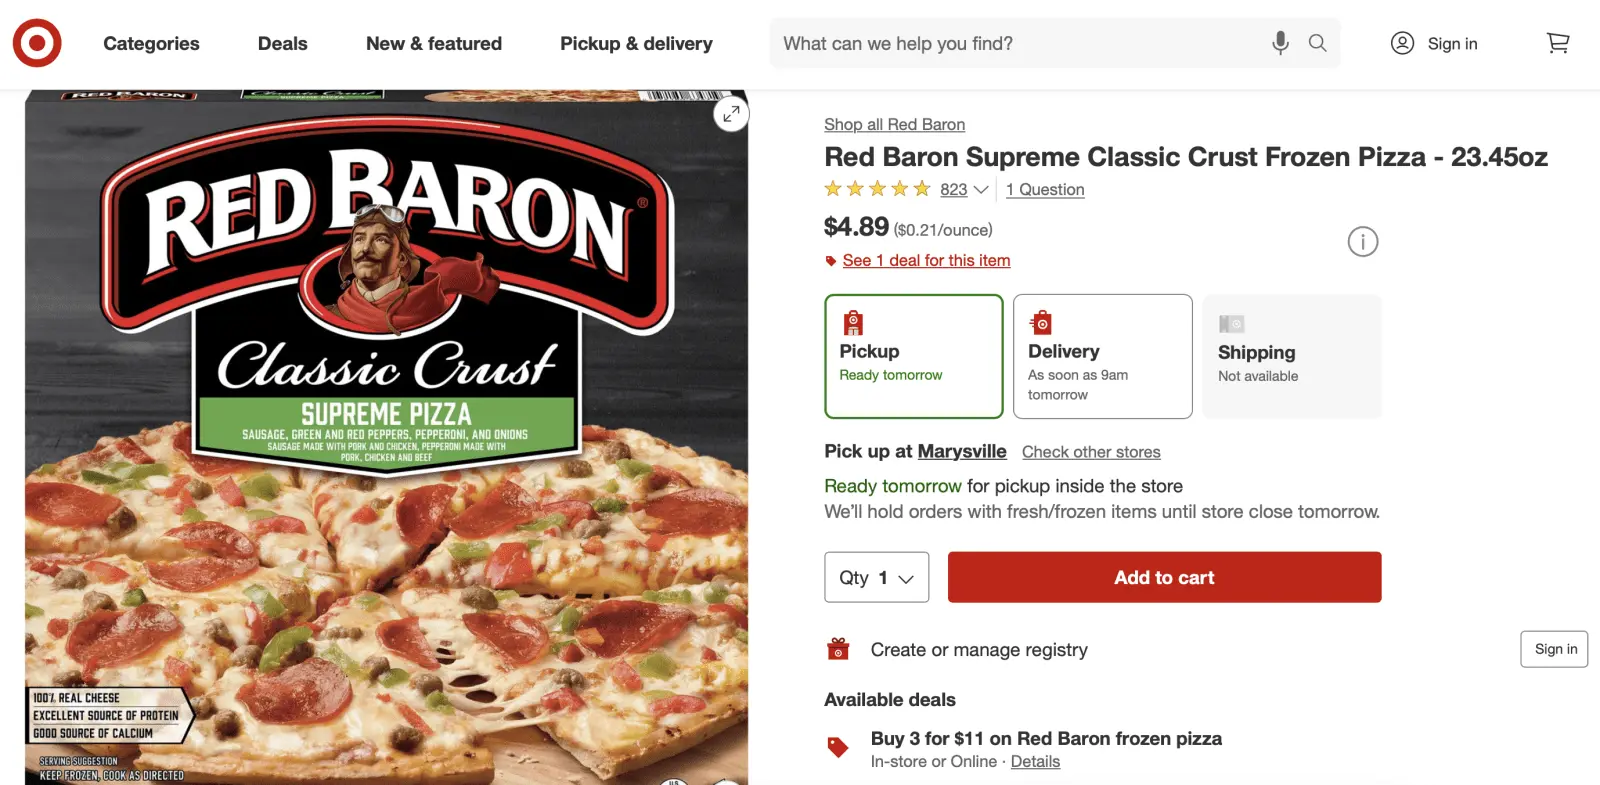Expand the 823 ratings breakdown chevron
1600x785 pixels.
point(981,190)
